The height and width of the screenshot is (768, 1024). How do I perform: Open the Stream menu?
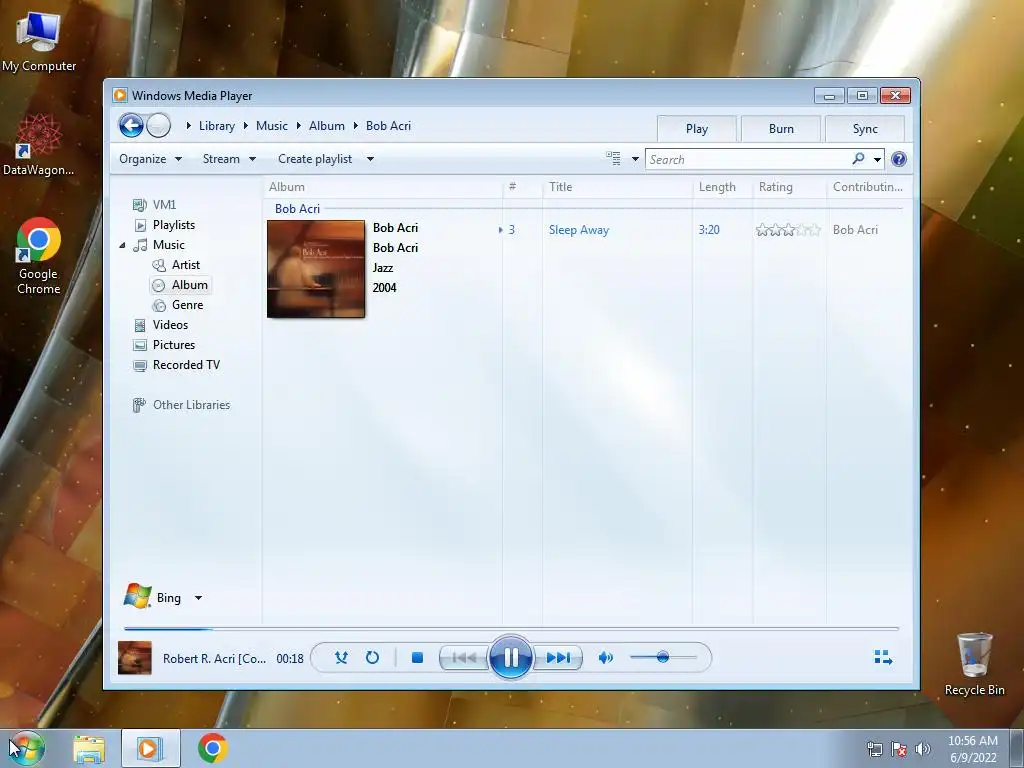tap(229, 159)
